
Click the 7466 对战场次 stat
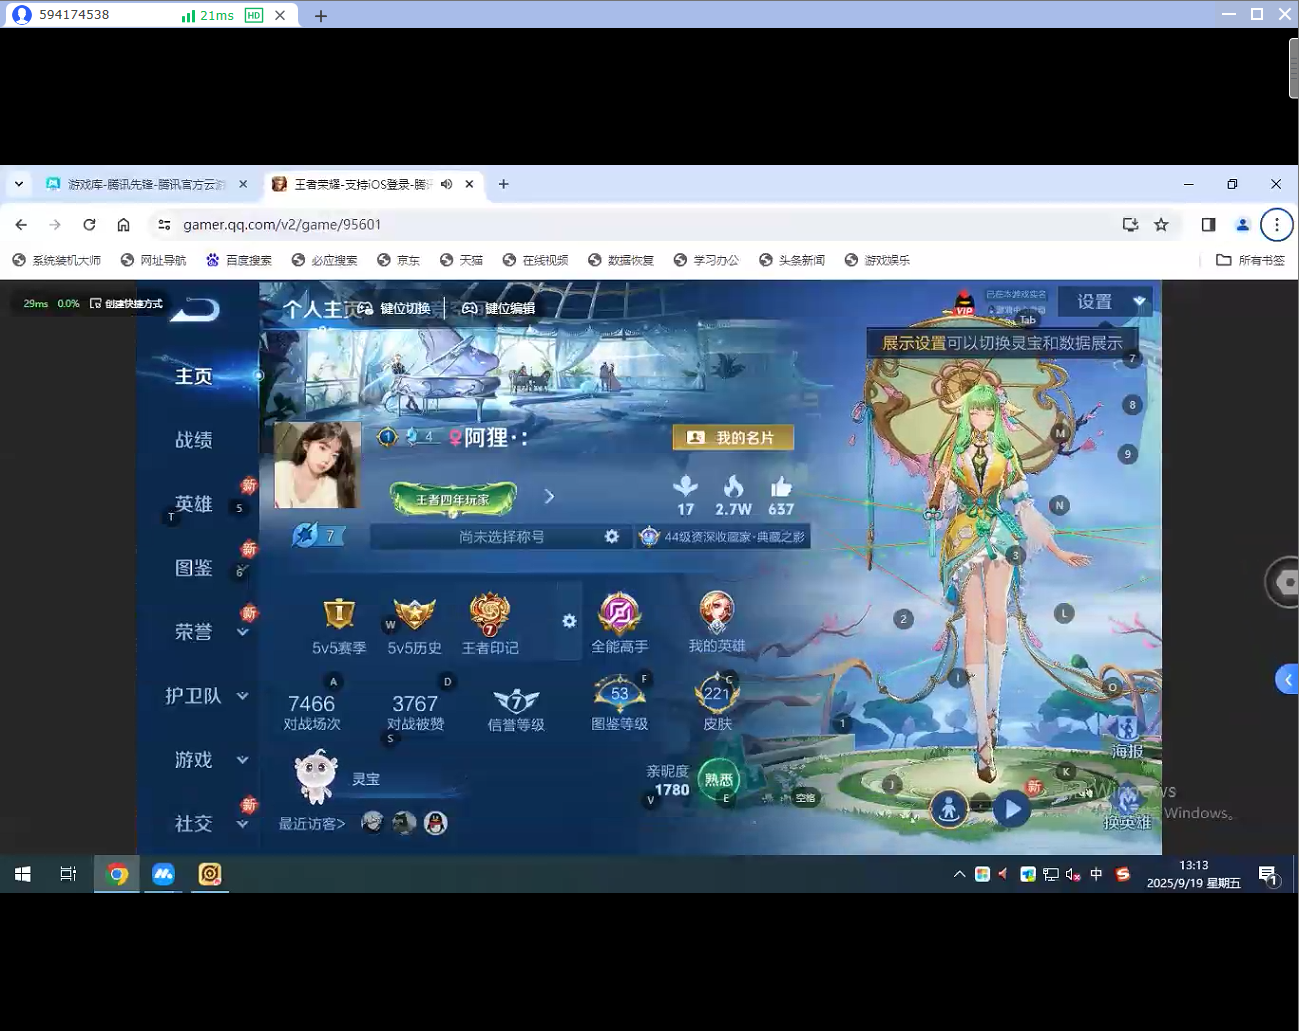pos(312,712)
